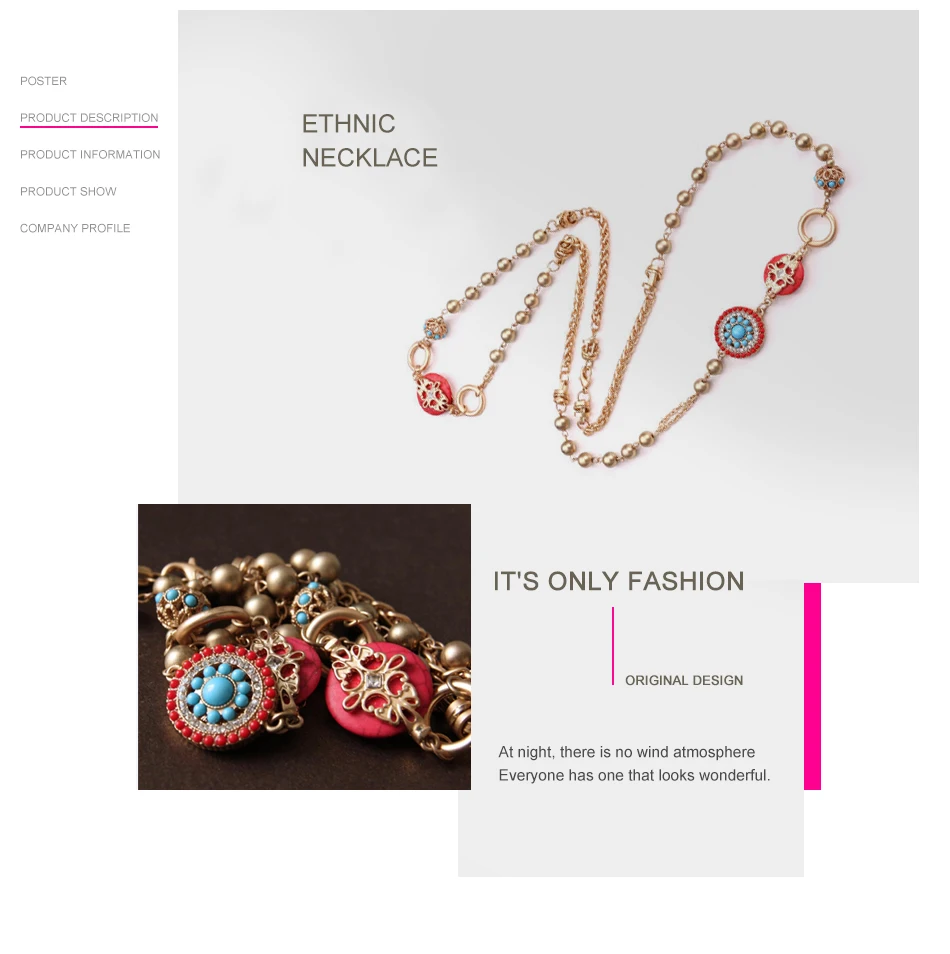Click the large necklace product photo
This screenshot has width=950, height=954.
tap(627, 295)
